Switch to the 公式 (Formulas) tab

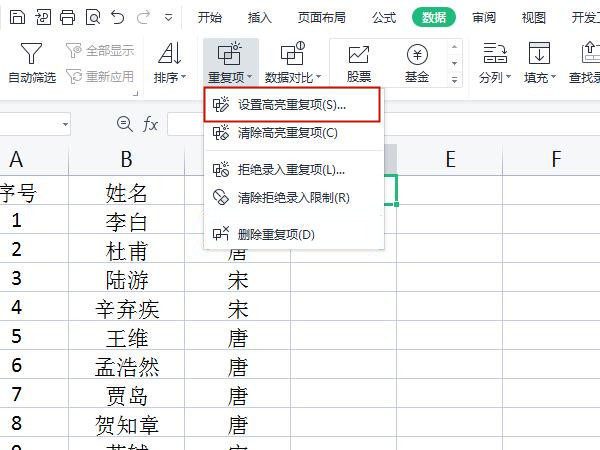pos(384,17)
